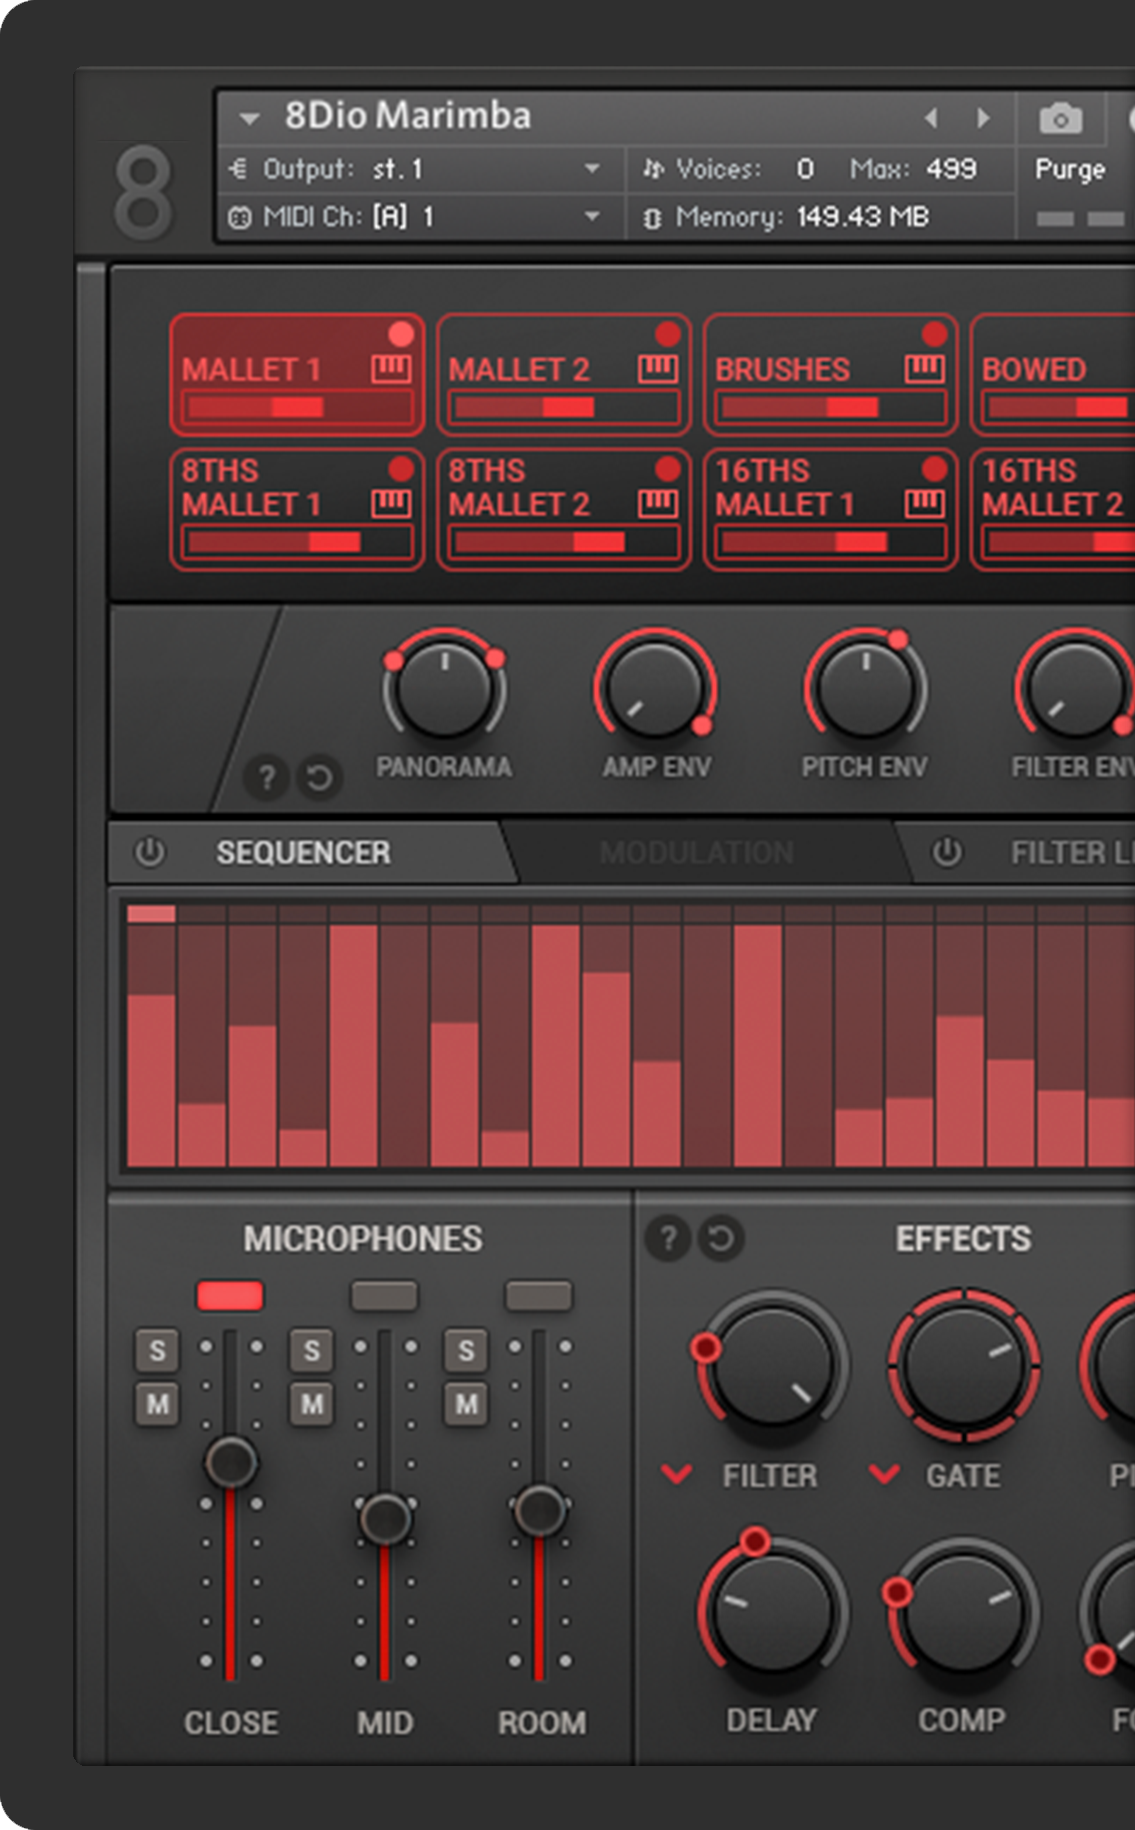Adjust the 8THS MALLET 2 volume bar
1135x1830 pixels.
point(564,542)
